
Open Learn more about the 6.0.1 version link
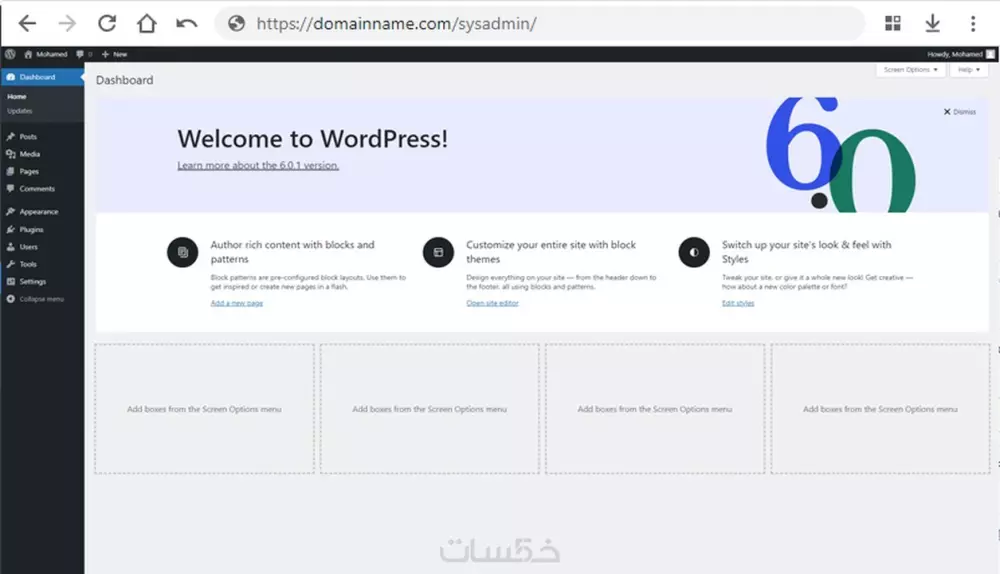tap(258, 165)
